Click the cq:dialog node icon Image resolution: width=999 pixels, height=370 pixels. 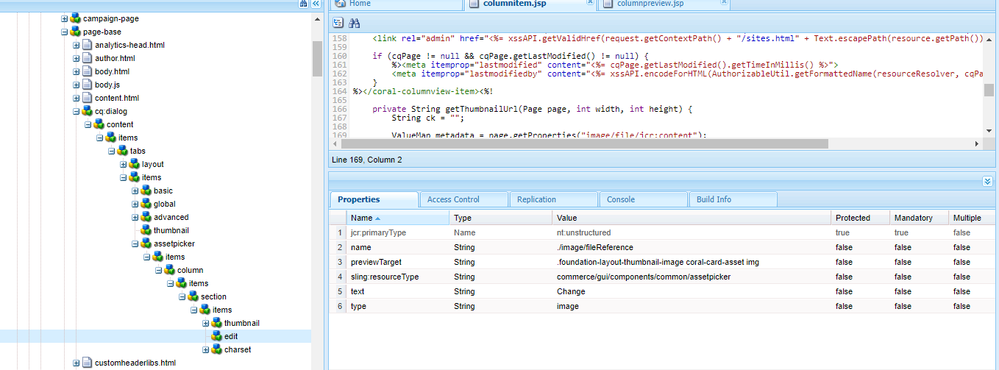tap(88, 111)
